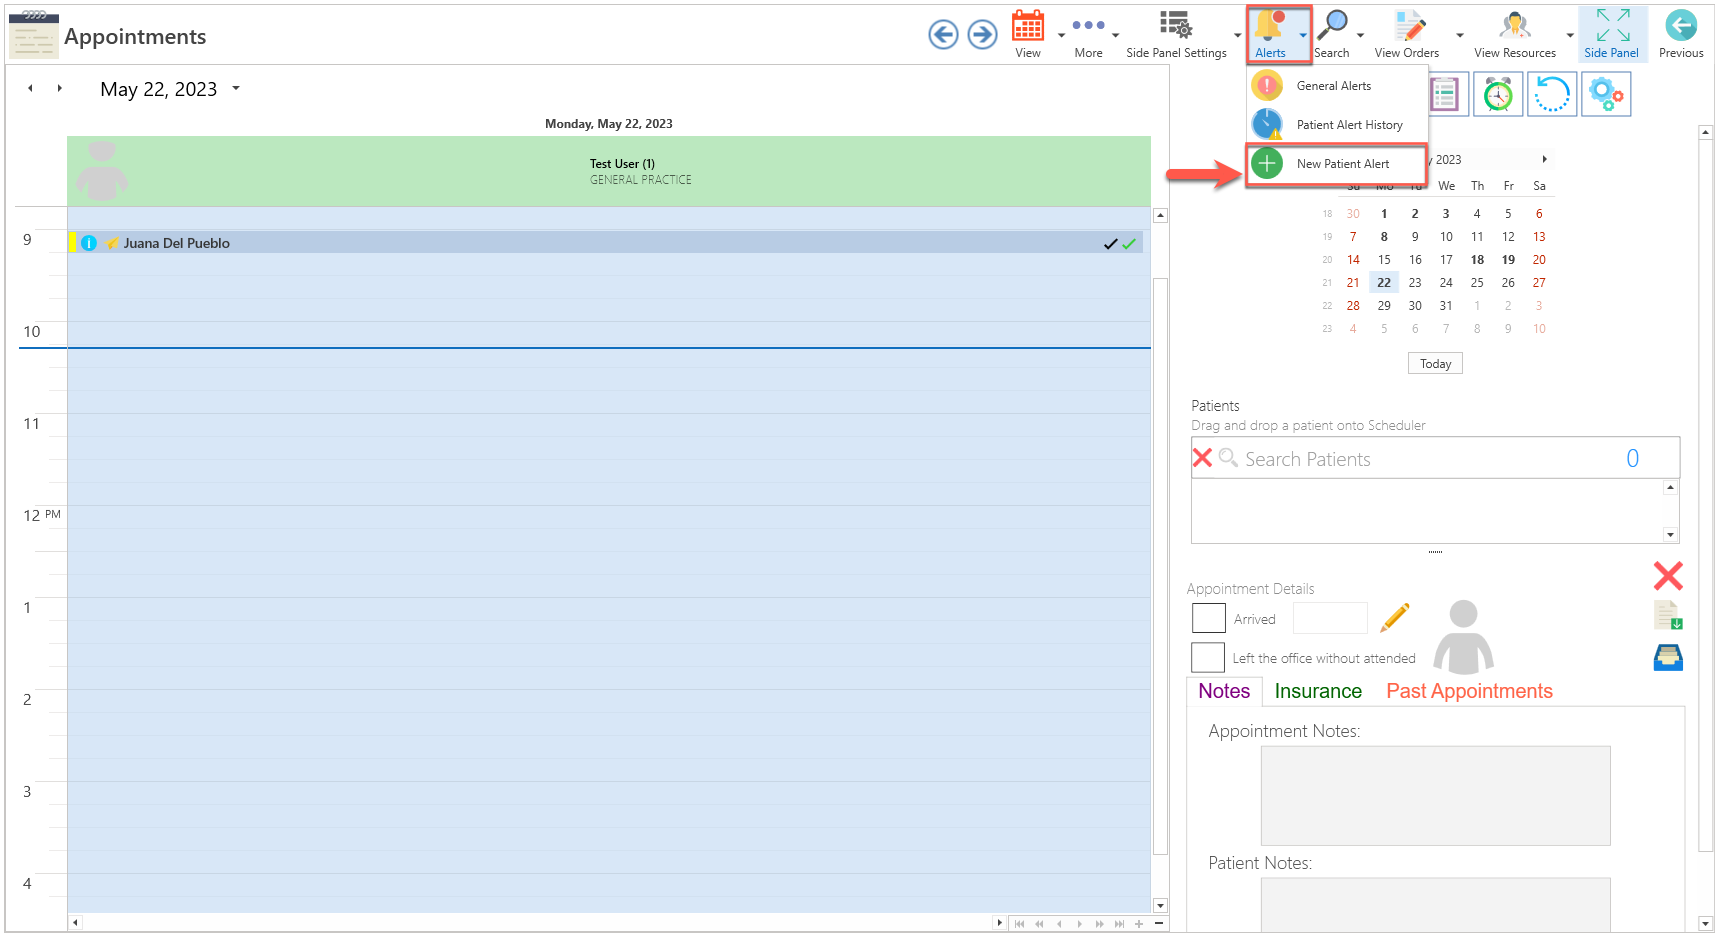This screenshot has width=1719, height=938.
Task: Open the Search magnifier tool
Action: [1332, 26]
